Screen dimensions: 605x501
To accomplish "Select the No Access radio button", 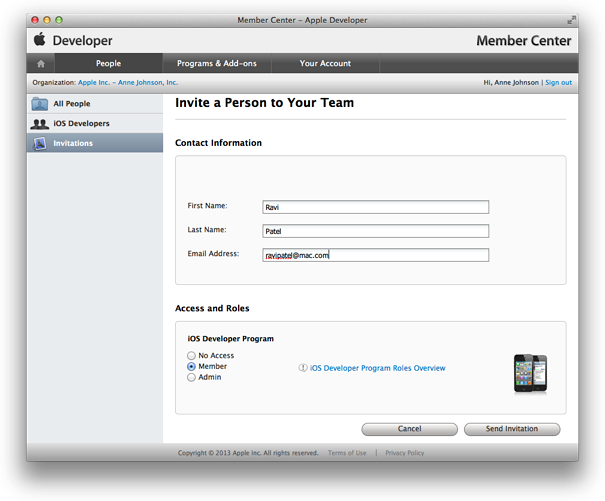I will coord(191,355).
